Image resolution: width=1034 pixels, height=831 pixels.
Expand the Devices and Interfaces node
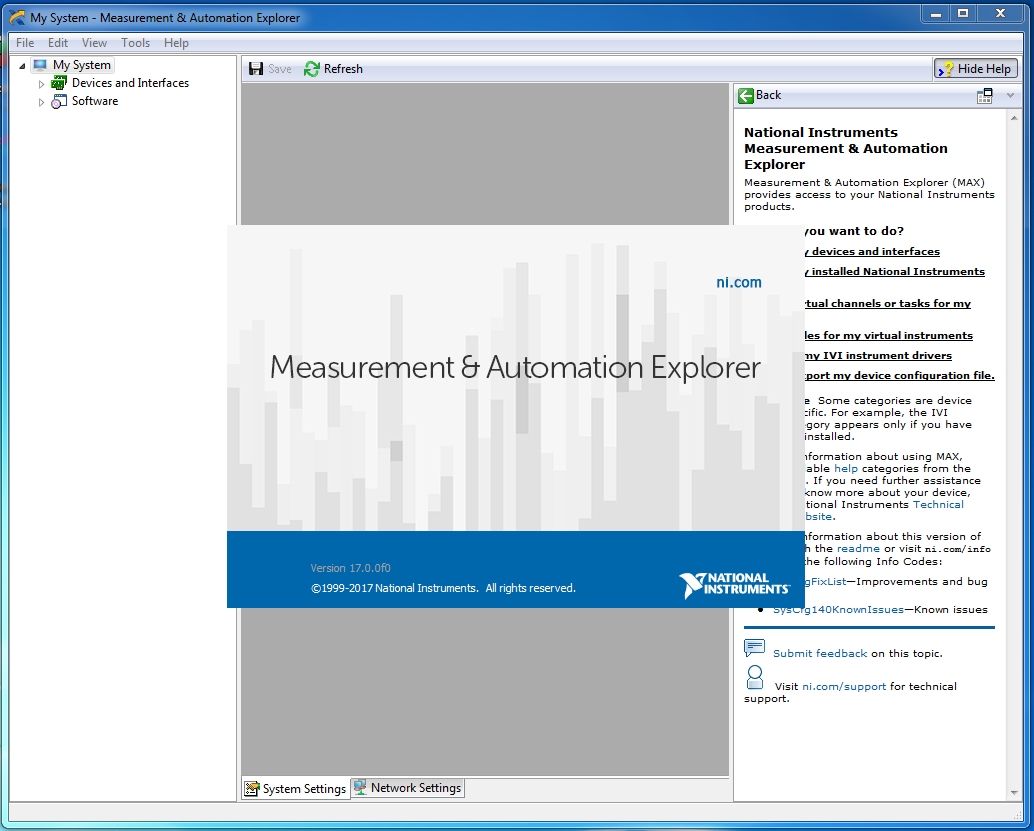click(x=42, y=84)
